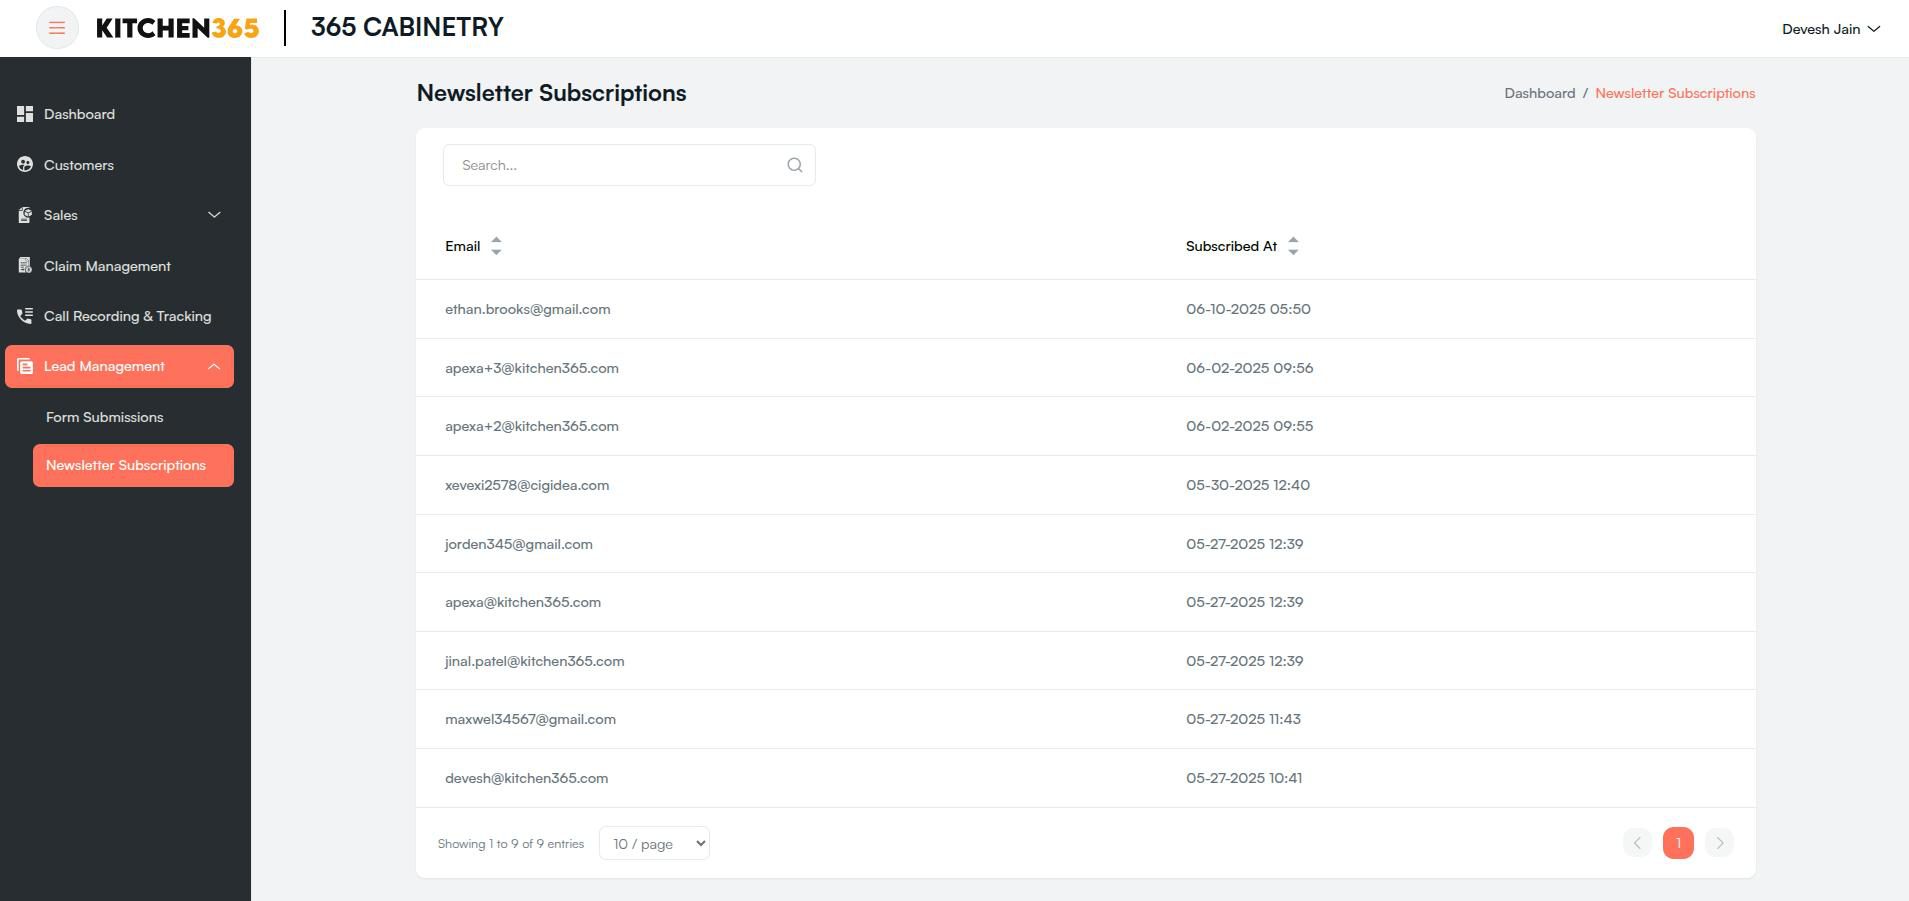Click the 05-27-2025 10:41 date cell
Screen dimensions: 1909x901
tap(1244, 778)
